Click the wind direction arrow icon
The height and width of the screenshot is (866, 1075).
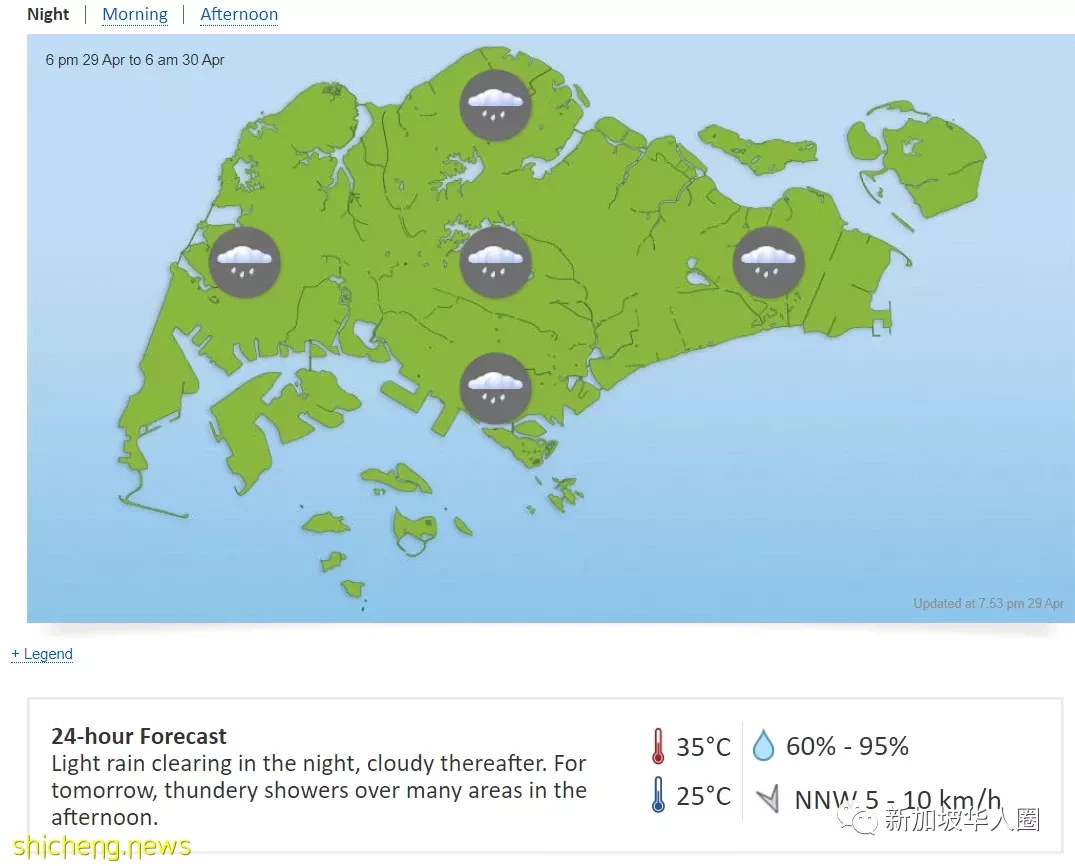[768, 798]
